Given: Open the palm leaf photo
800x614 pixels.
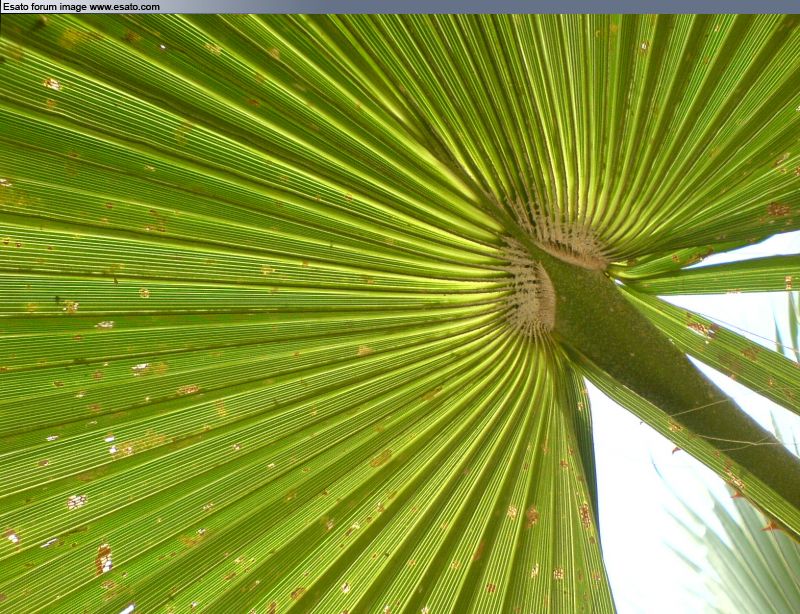Looking at the screenshot, I should 400,314.
